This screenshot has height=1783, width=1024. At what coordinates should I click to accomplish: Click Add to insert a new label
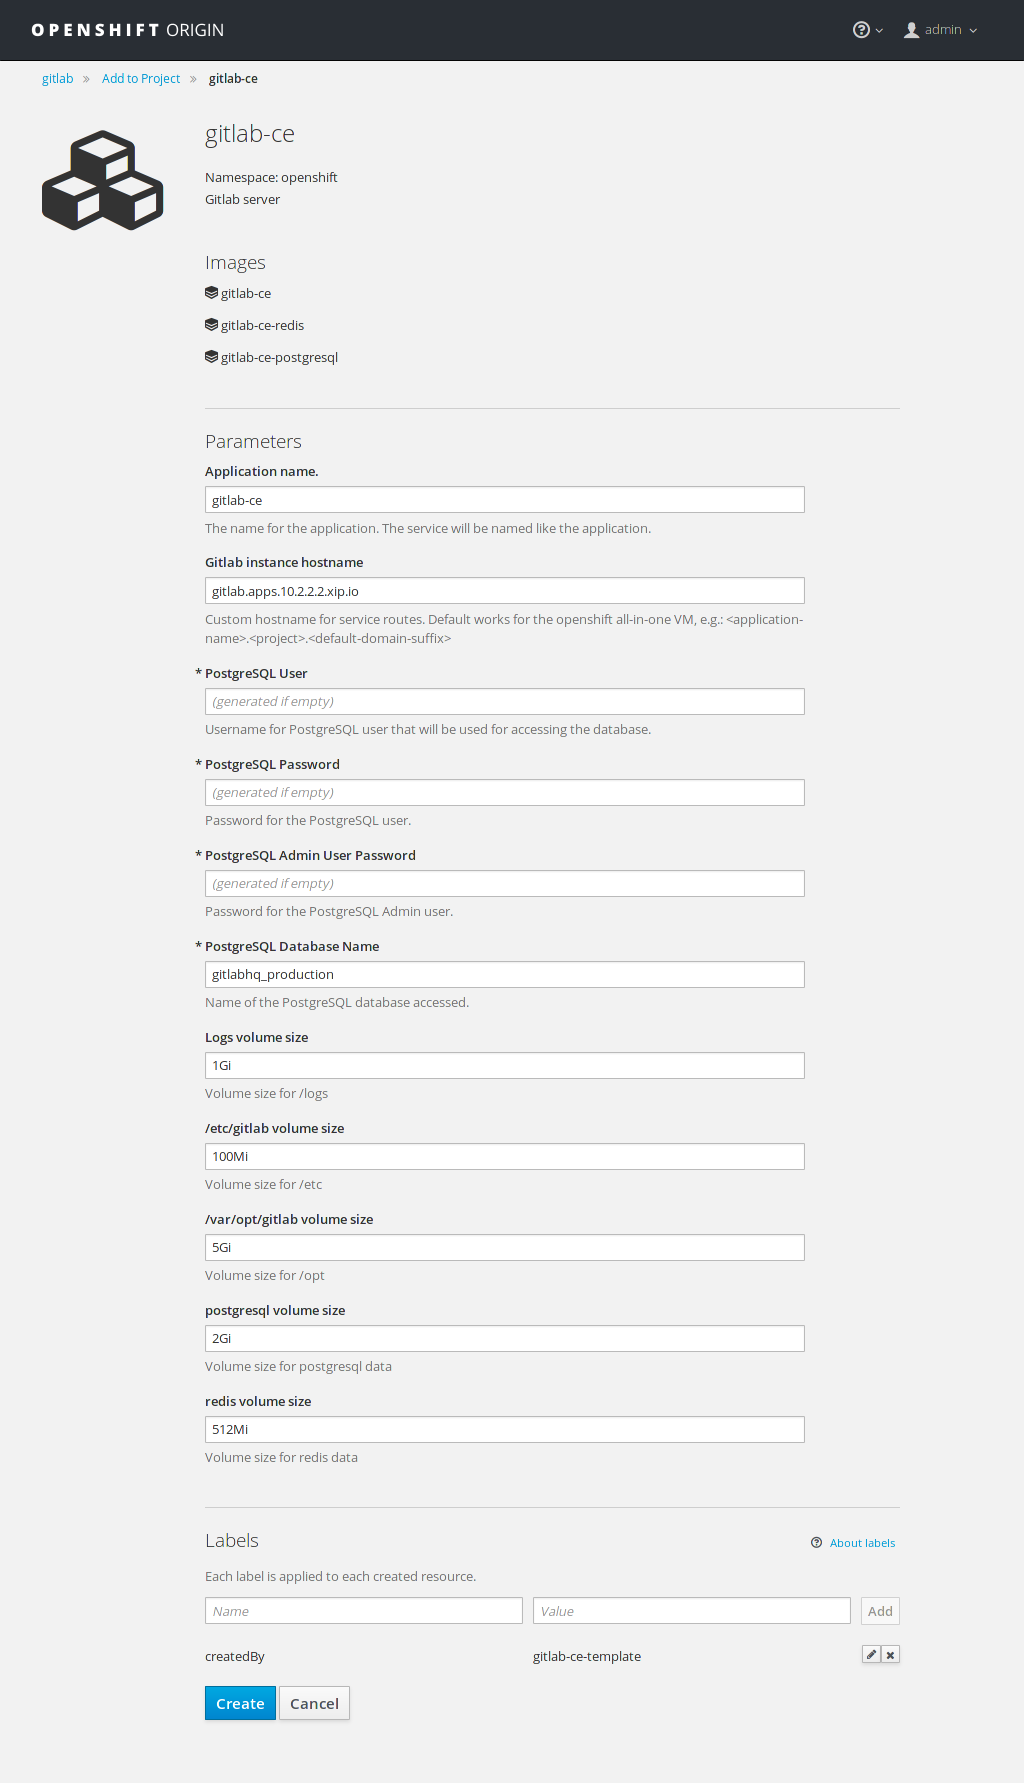(879, 1610)
